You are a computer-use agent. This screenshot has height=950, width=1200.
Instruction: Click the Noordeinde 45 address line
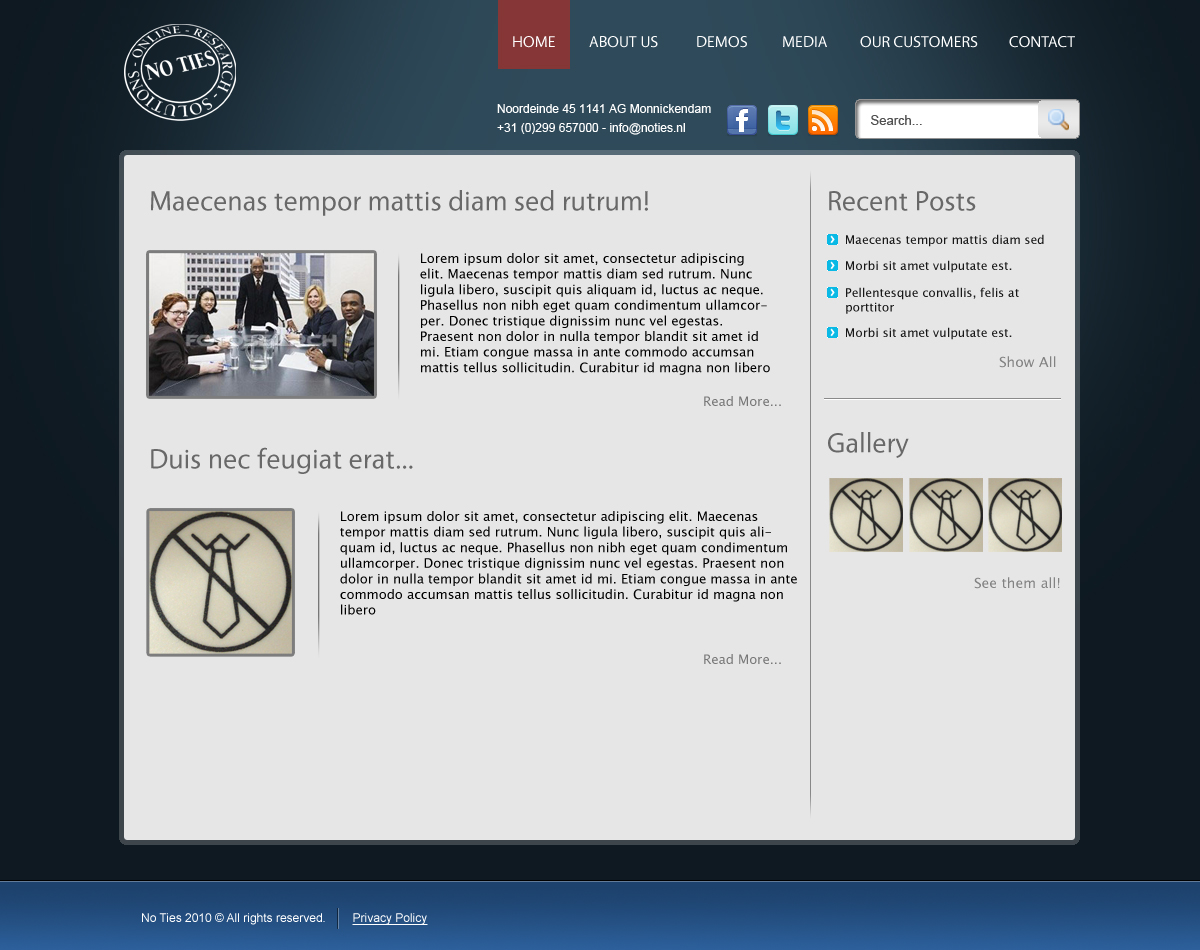pos(604,109)
